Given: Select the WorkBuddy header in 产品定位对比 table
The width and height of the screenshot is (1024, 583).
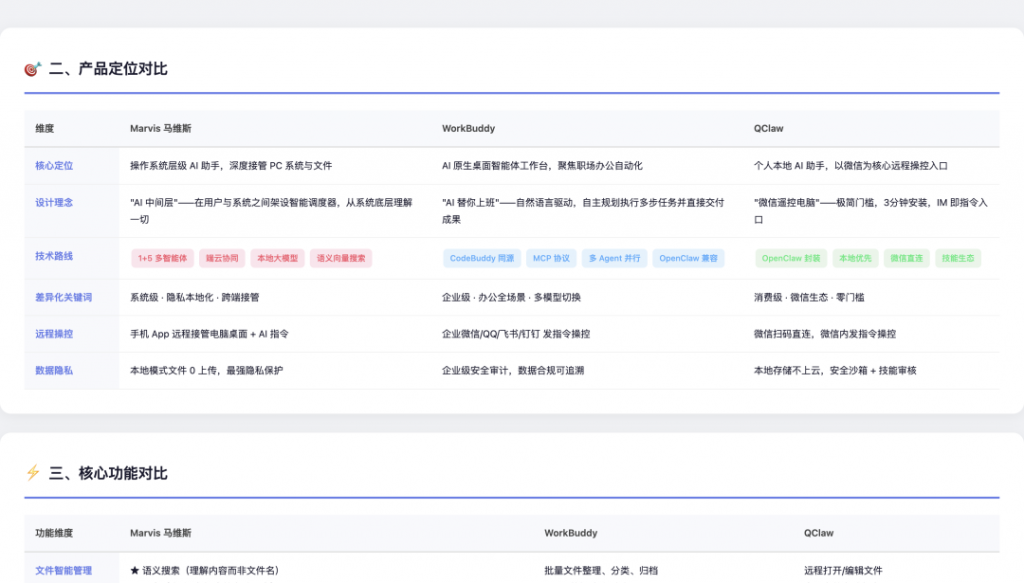Looking at the screenshot, I should [x=468, y=129].
